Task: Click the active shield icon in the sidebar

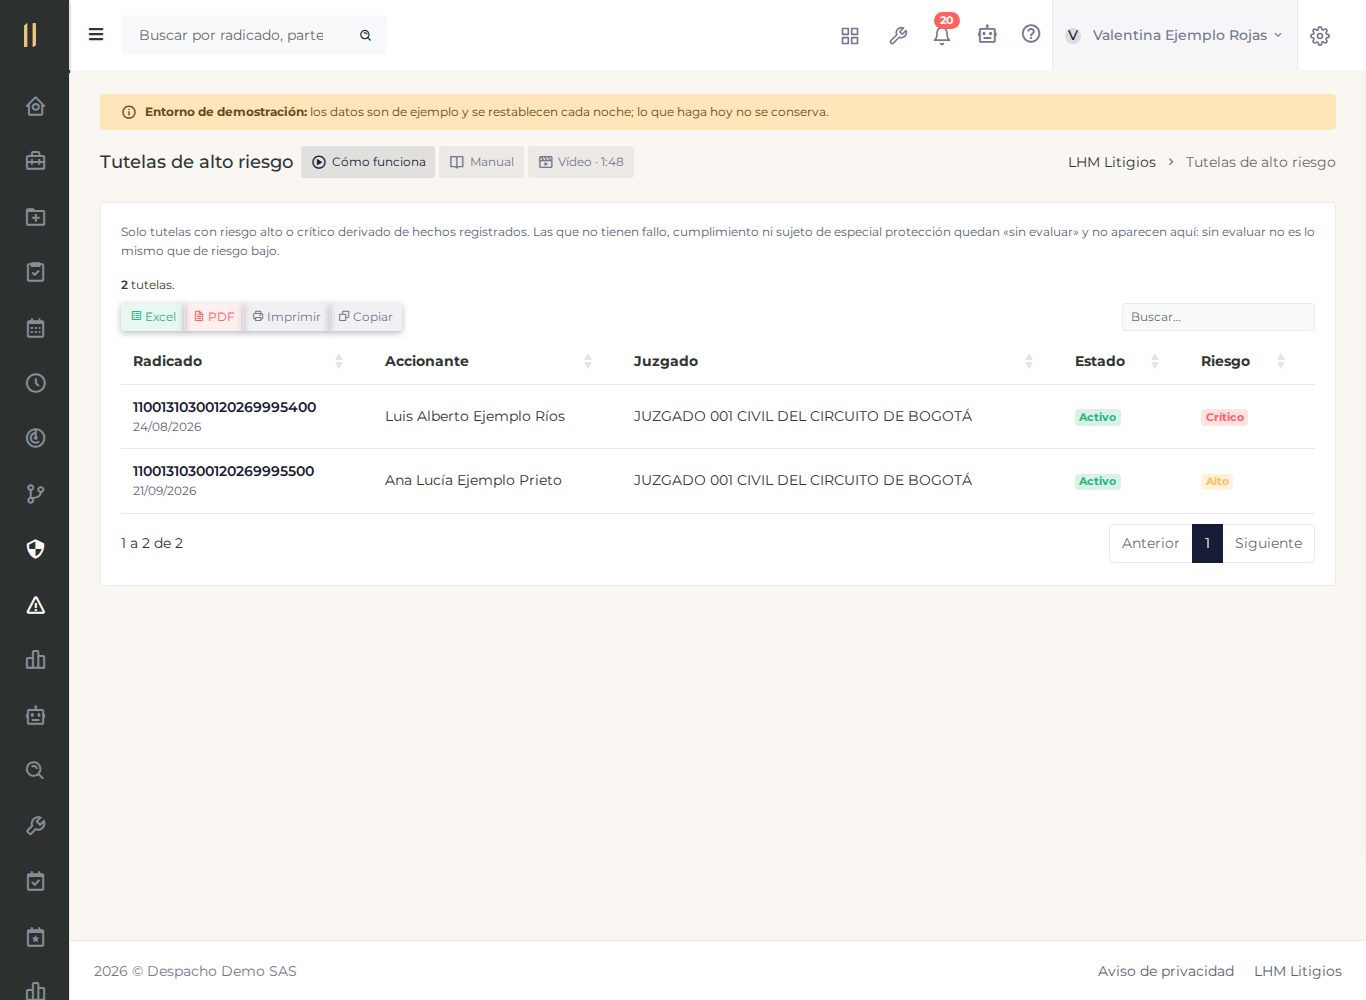Action: [x=35, y=549]
